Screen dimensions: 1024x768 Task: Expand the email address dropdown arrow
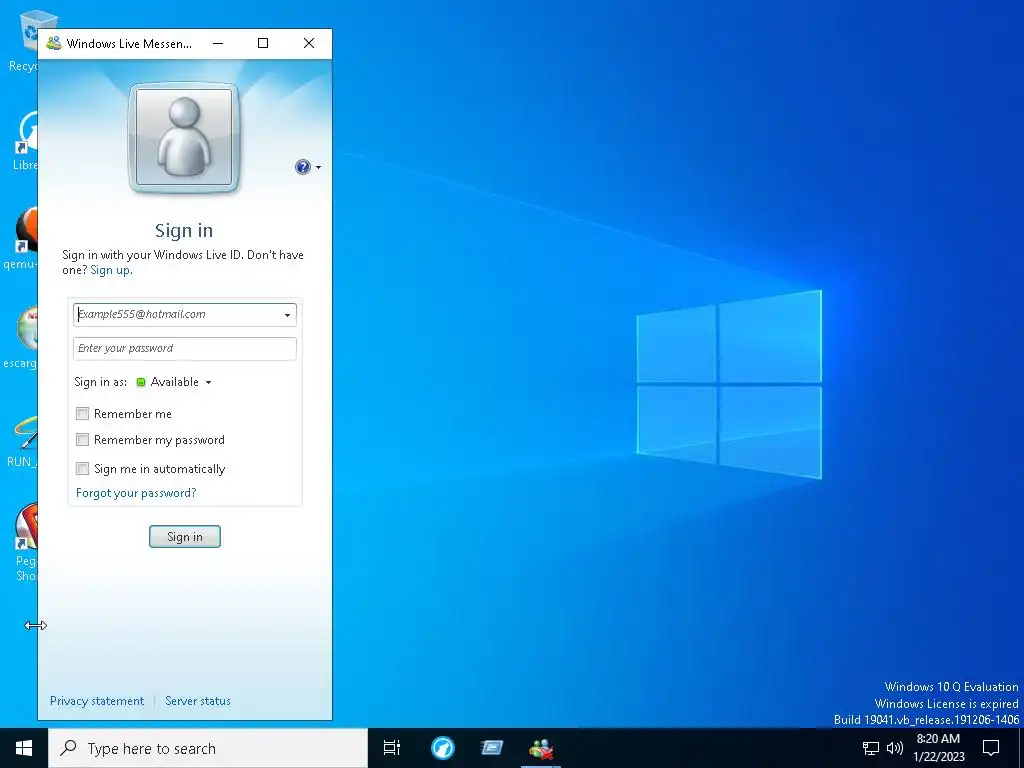pos(287,315)
